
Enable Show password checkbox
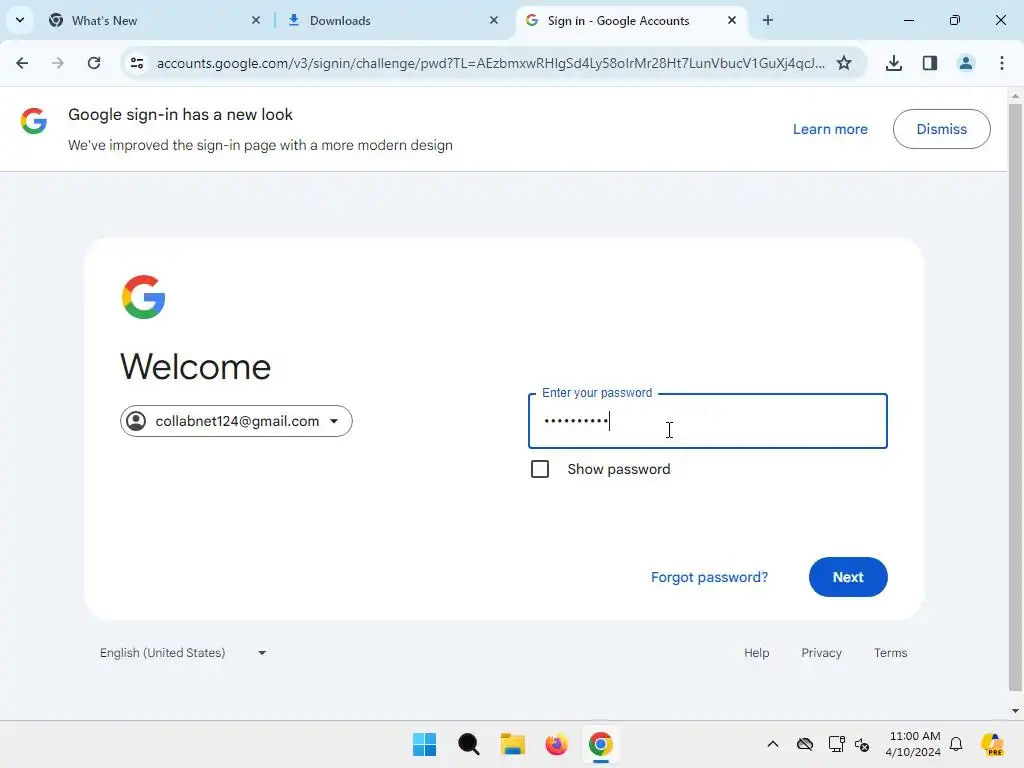click(540, 469)
